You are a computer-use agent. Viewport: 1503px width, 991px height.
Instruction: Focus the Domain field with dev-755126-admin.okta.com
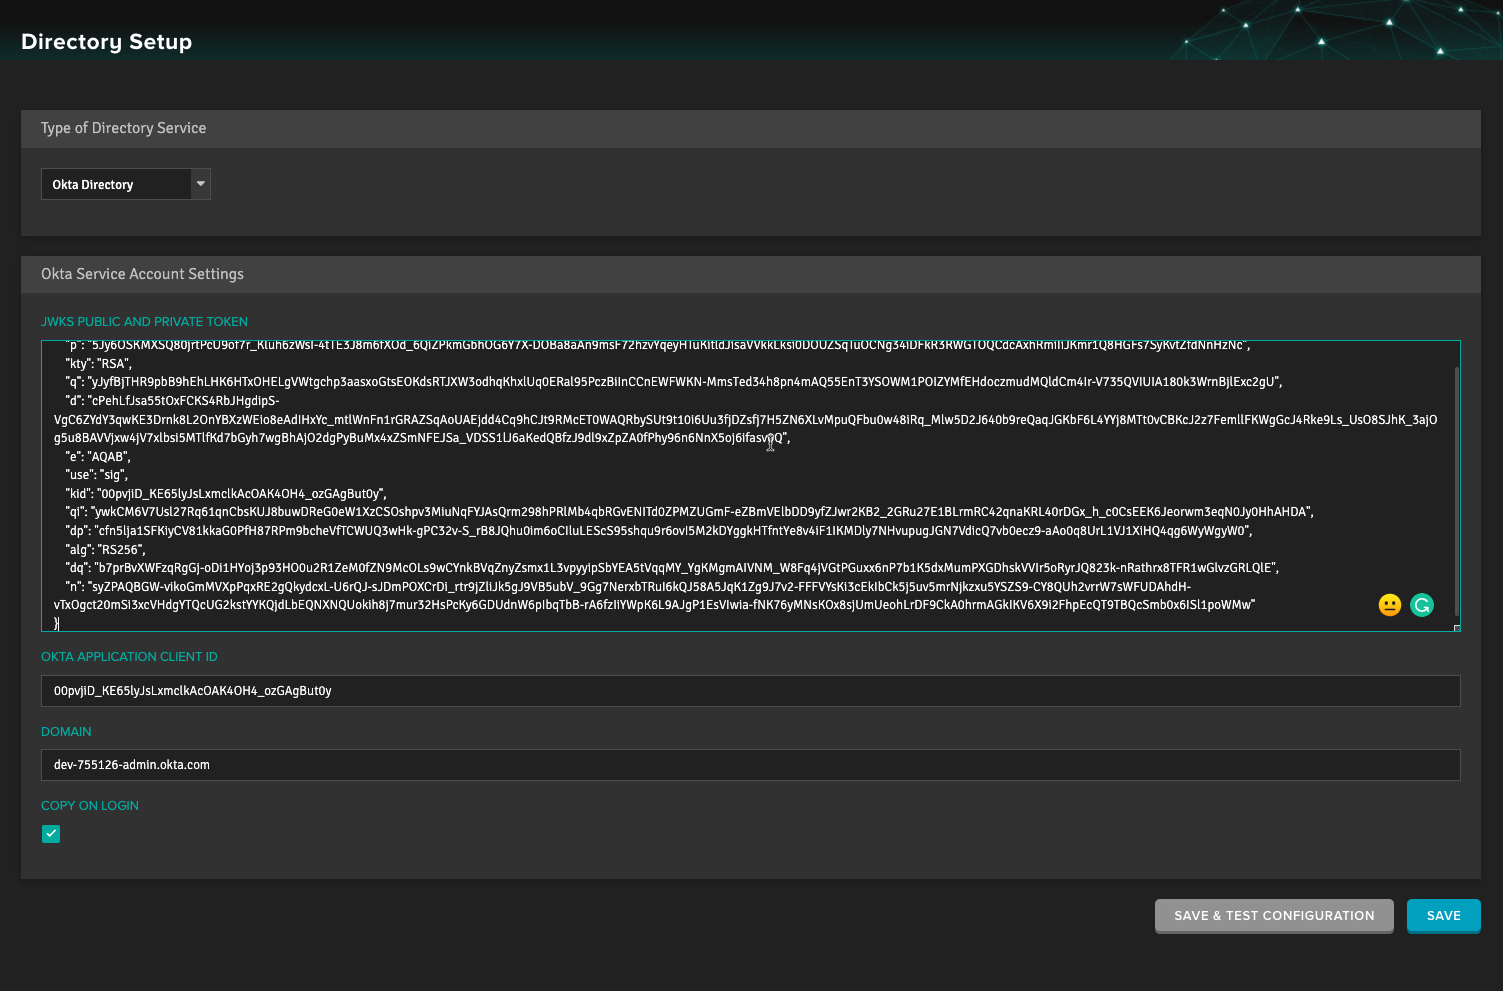point(750,765)
